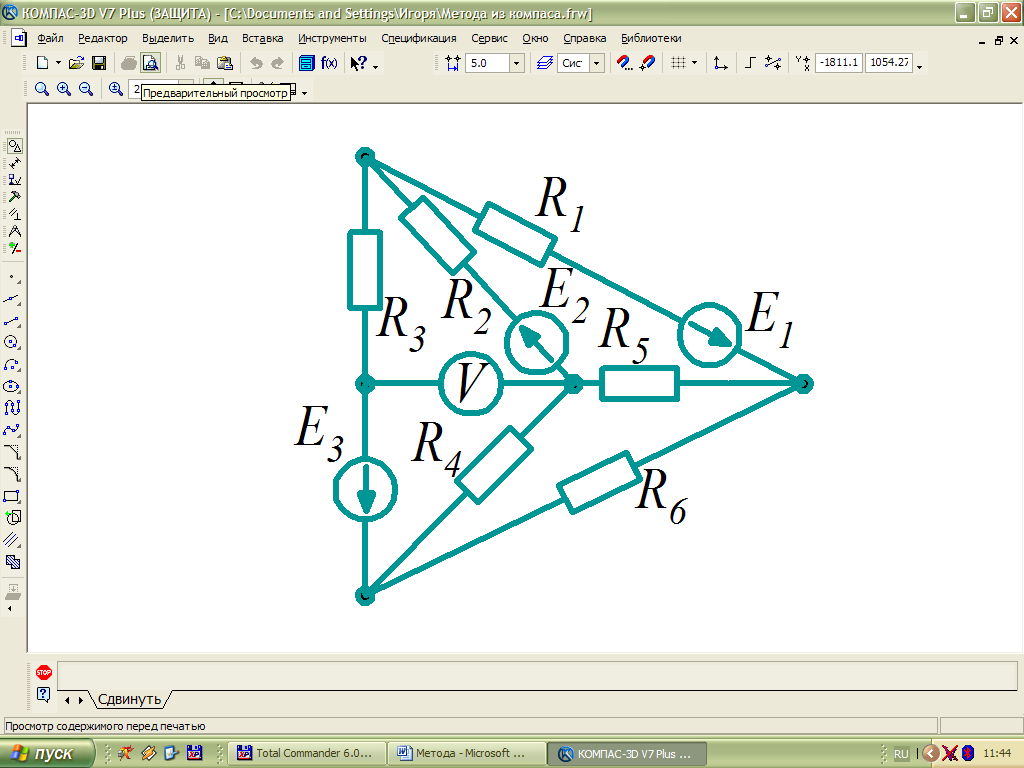Expand view toolbar options arrow in second row

[x=304, y=93]
